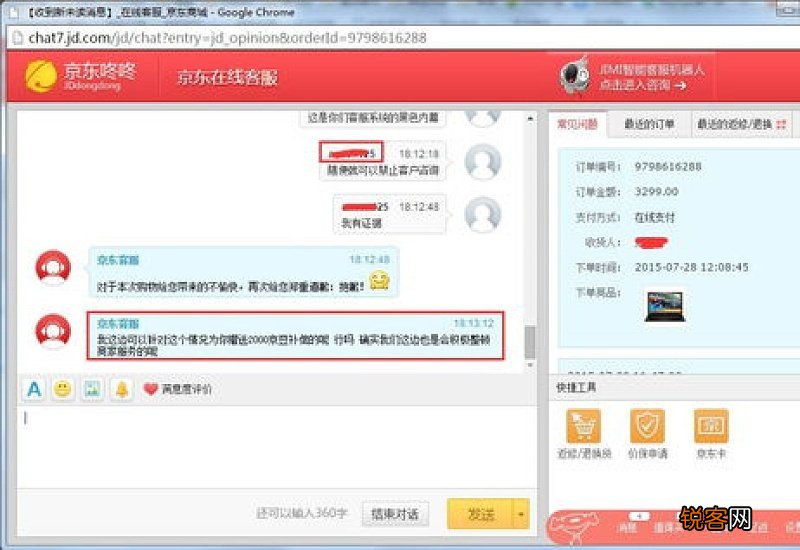The image size is (800, 550).
Task: Click the bell alert icon
Action: point(122,389)
